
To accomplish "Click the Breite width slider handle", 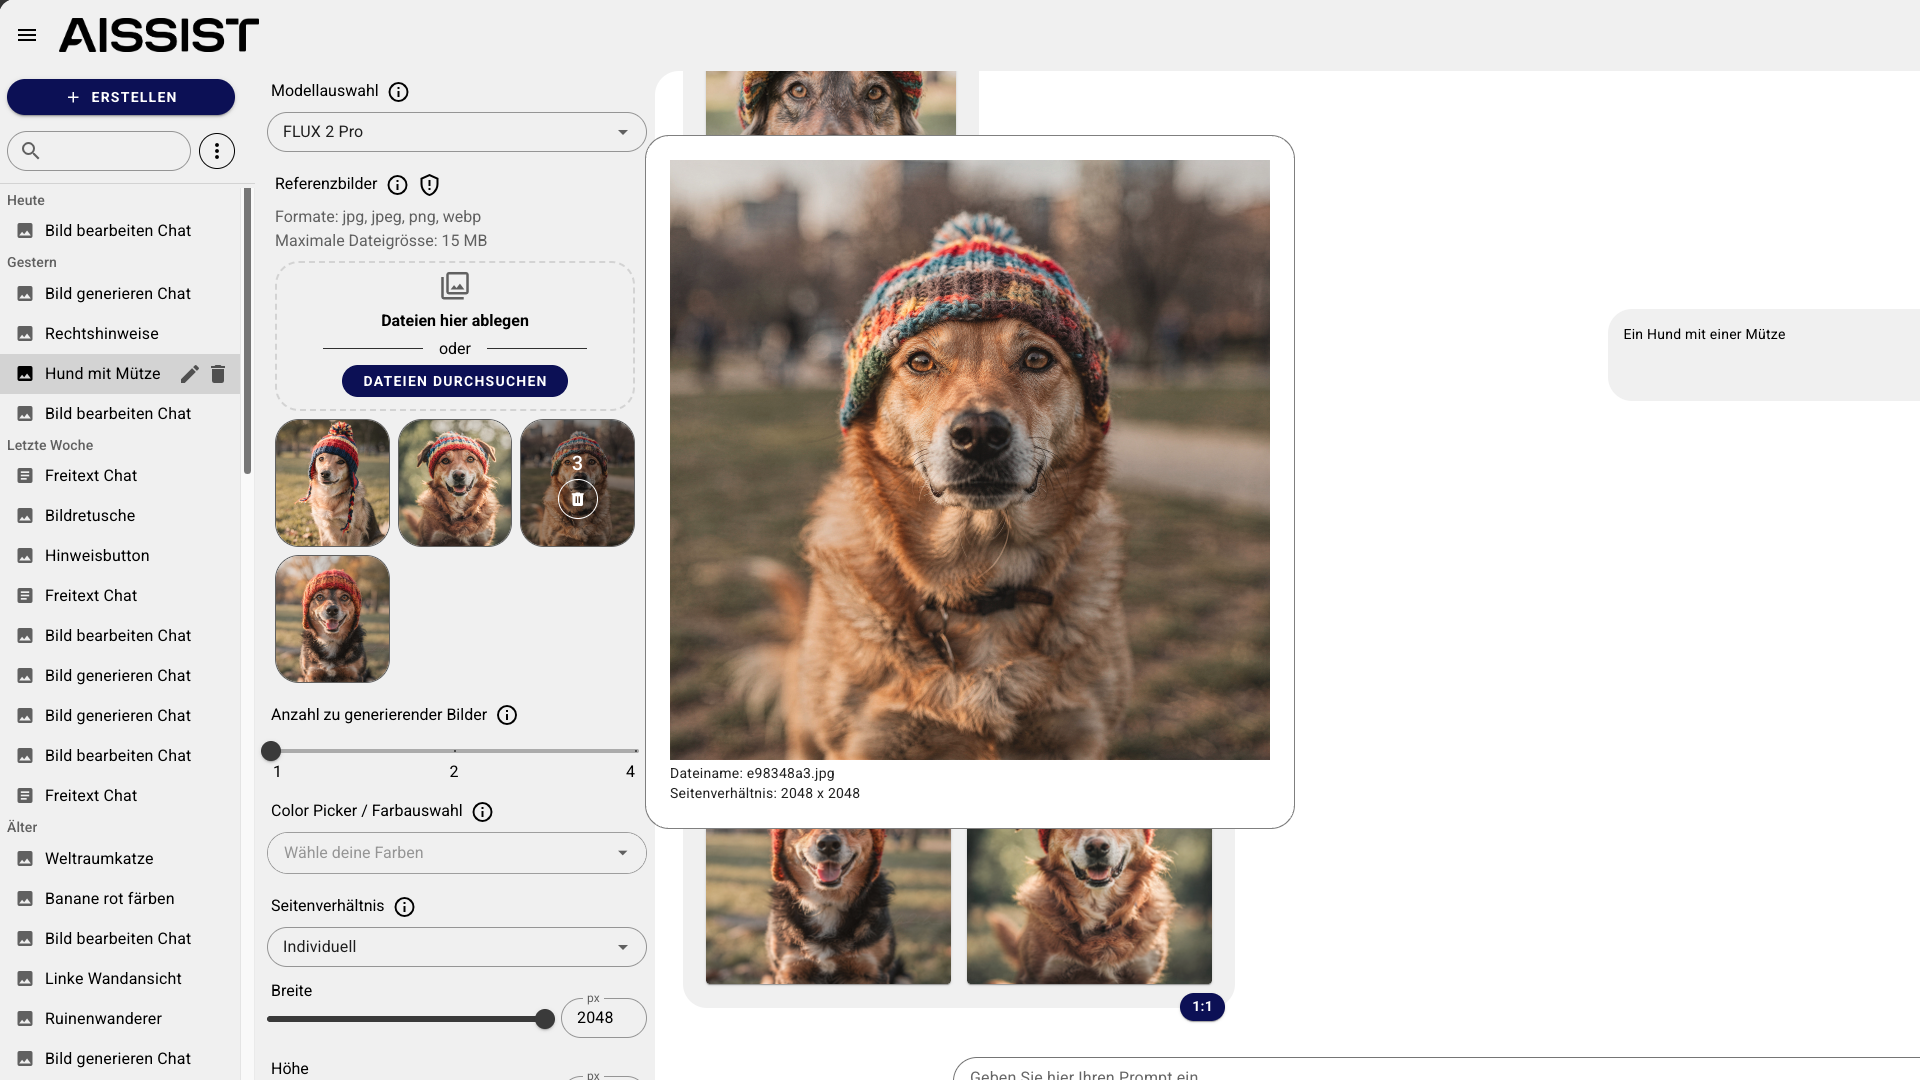I will (545, 1019).
